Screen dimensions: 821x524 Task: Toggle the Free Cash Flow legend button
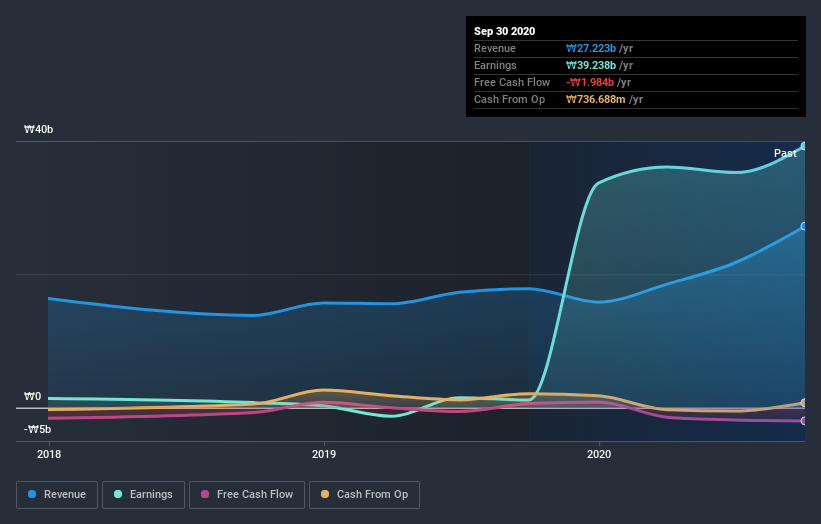click(x=247, y=495)
